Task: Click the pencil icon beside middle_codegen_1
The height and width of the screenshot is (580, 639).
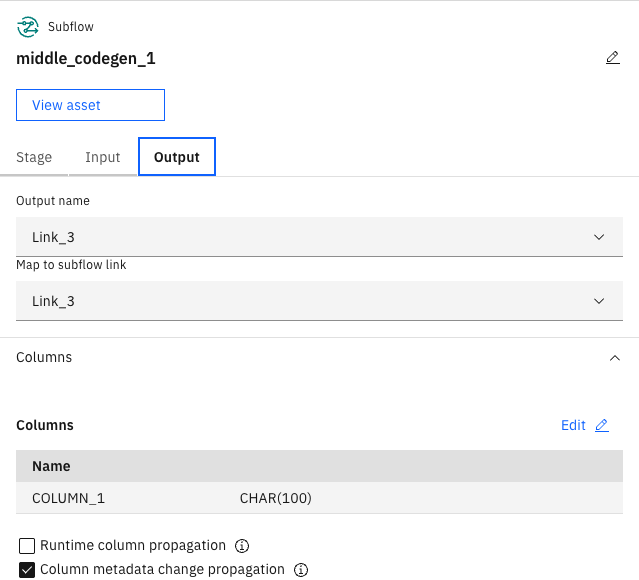Action: 613,58
